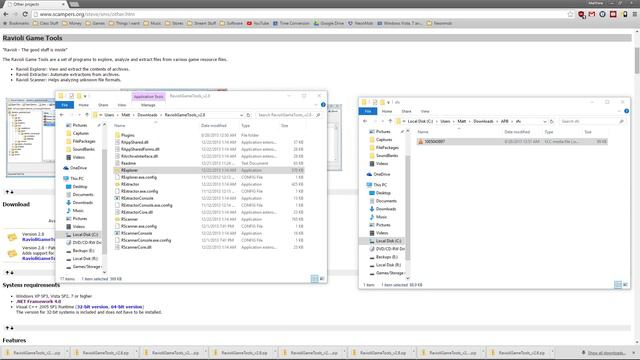This screenshot has height=360, width=640.
Task: Click the search box in sfx window
Action: pyautogui.click(x=591, y=122)
